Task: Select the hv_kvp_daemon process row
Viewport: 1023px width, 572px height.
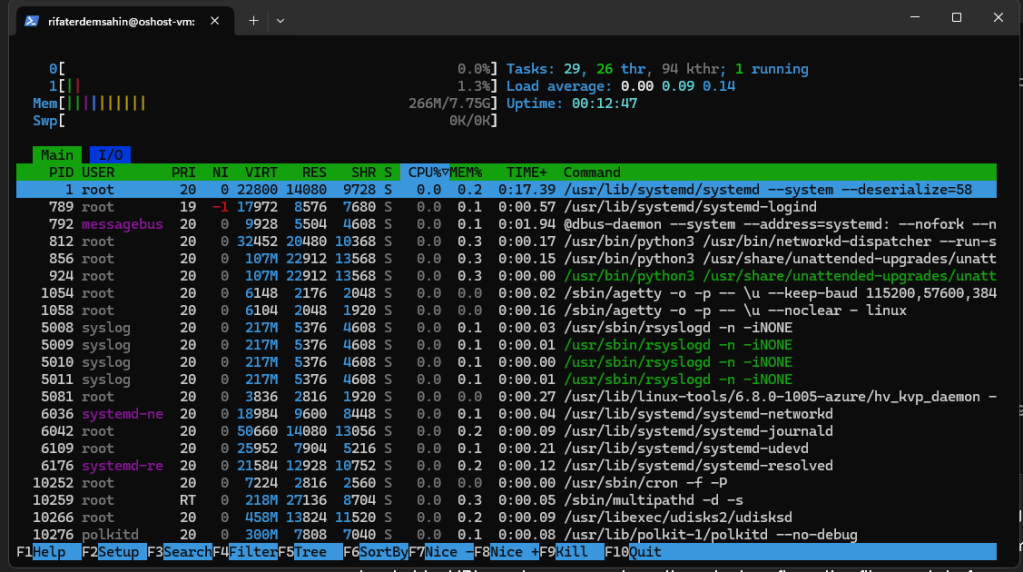Action: 506,397
